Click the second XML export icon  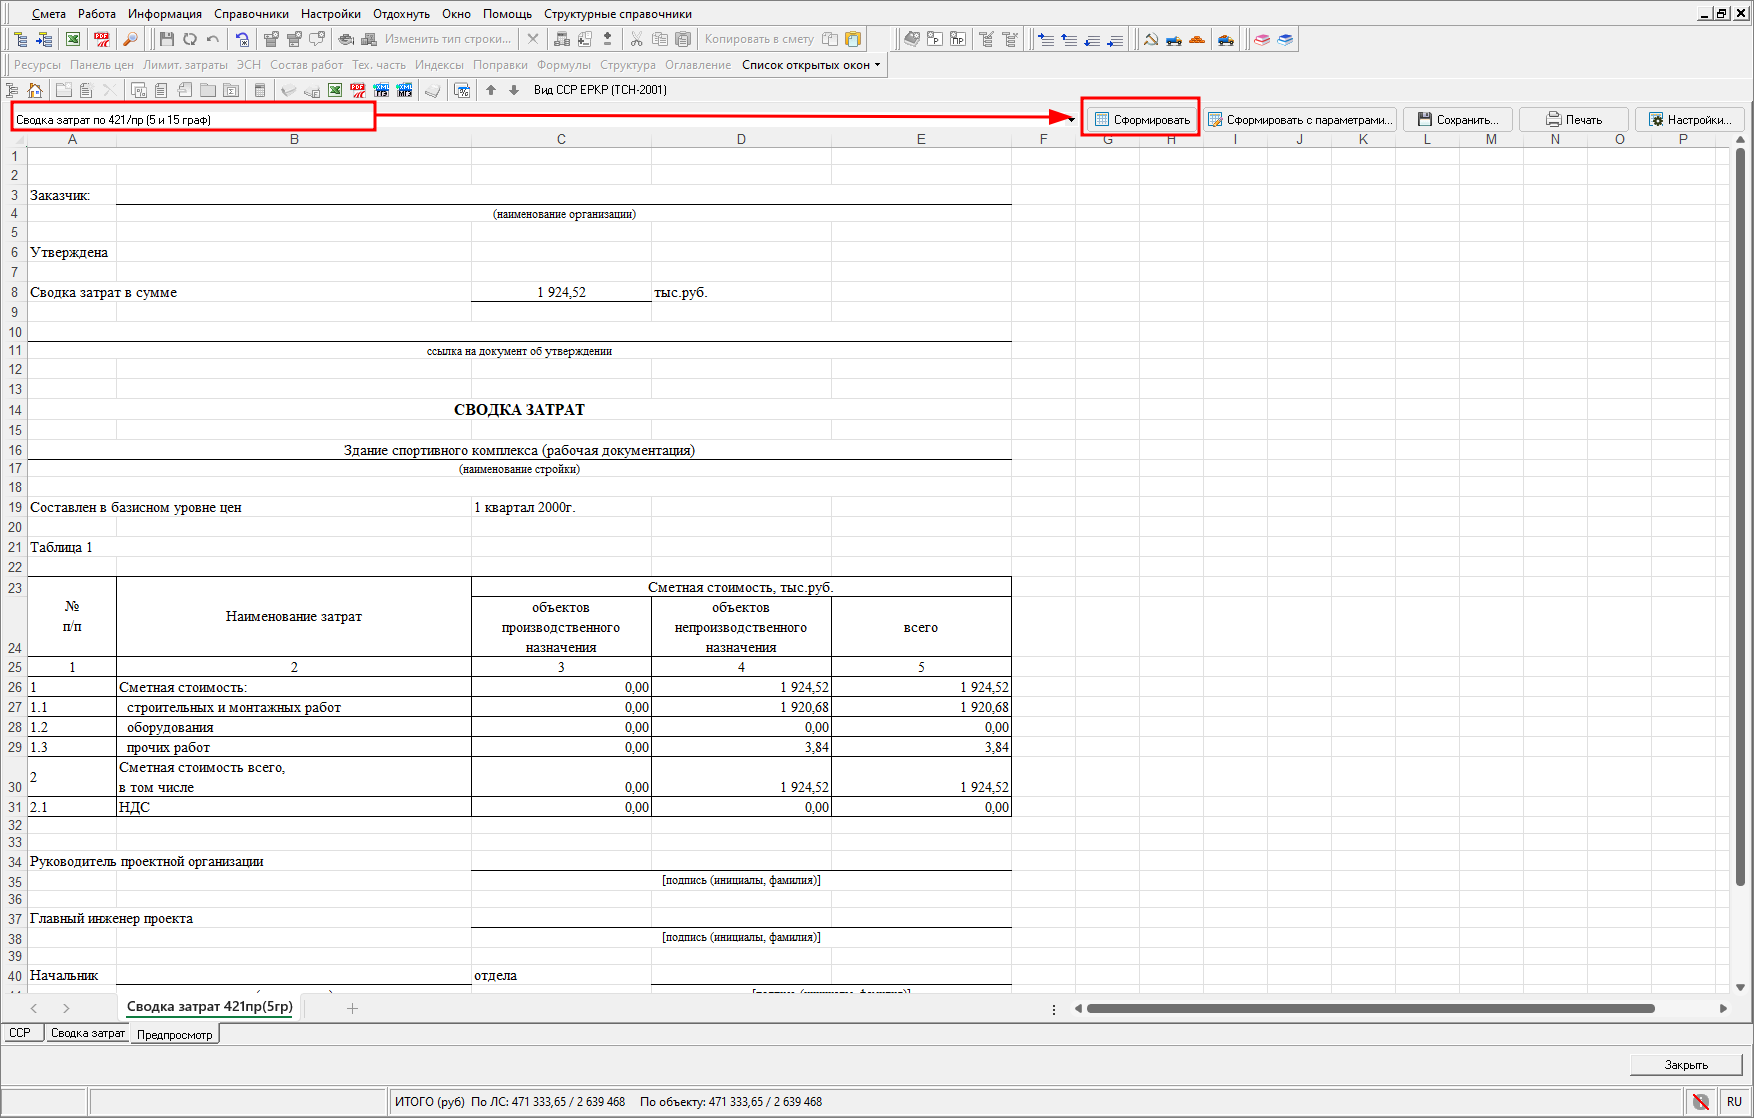pos(404,90)
